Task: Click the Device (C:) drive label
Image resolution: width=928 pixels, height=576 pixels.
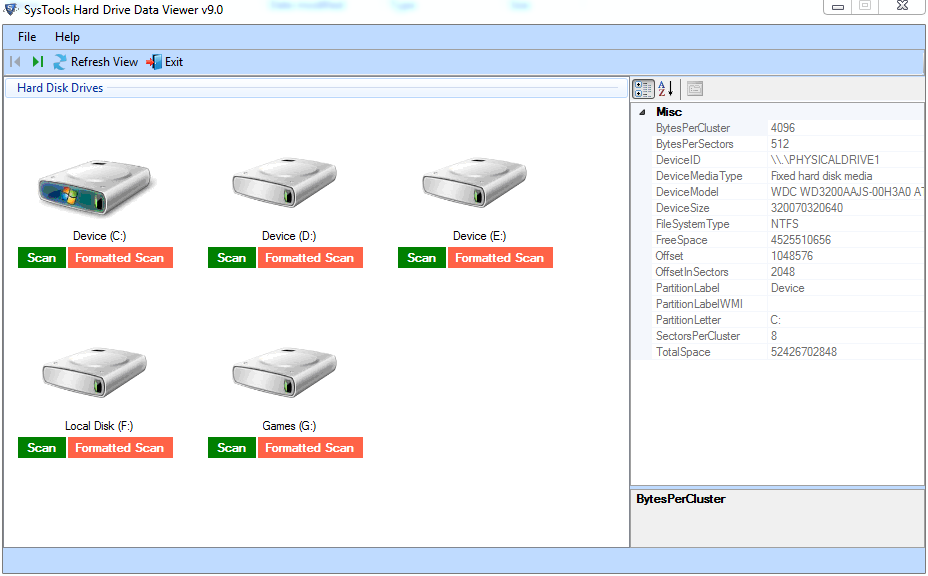Action: click(x=99, y=236)
